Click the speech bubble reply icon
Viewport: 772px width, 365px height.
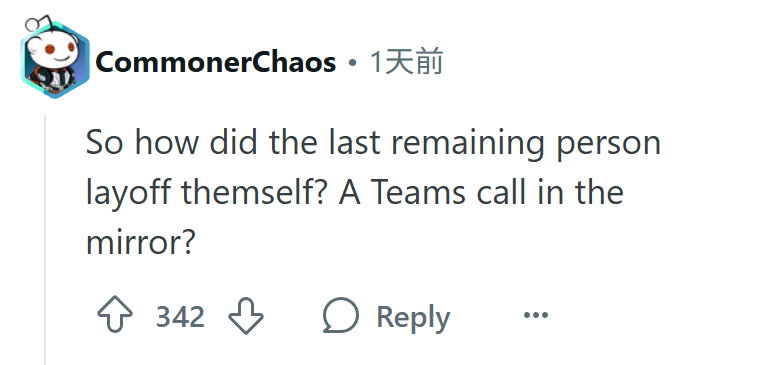pos(341,315)
